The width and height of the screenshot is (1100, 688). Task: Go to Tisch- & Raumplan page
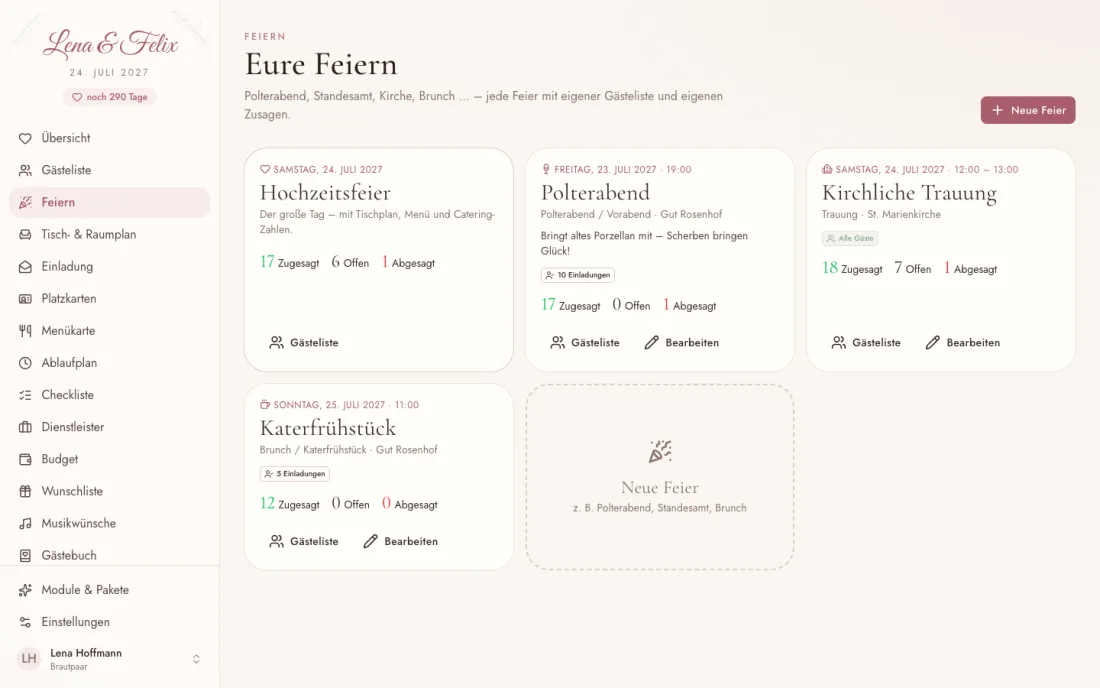tap(109, 235)
